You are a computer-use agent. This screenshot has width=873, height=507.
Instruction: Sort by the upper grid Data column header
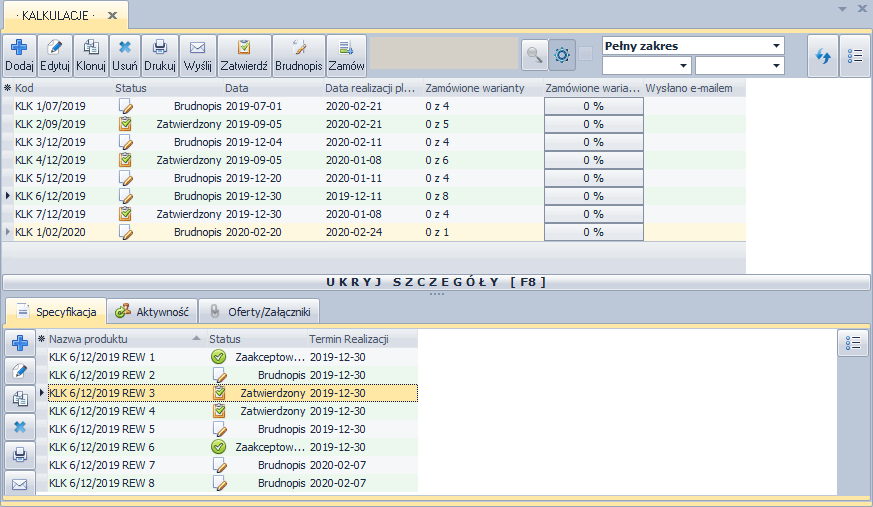coord(273,88)
